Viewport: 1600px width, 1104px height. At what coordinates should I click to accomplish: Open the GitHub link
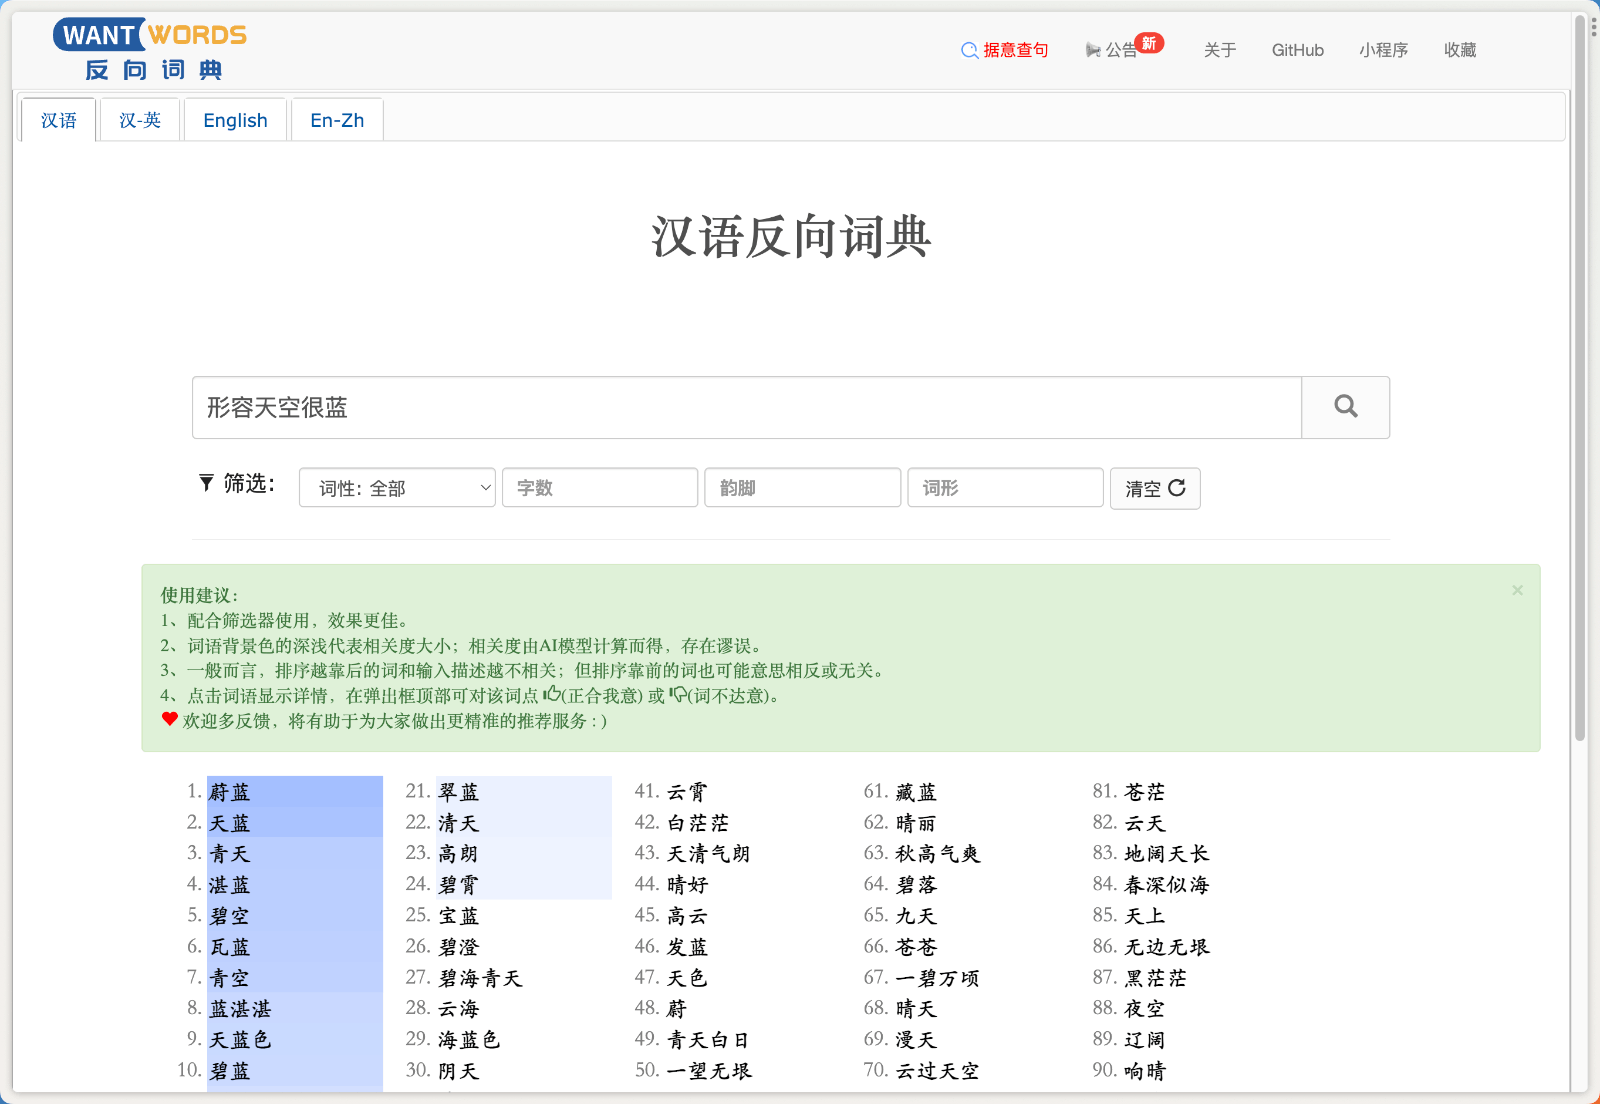tap(1297, 50)
